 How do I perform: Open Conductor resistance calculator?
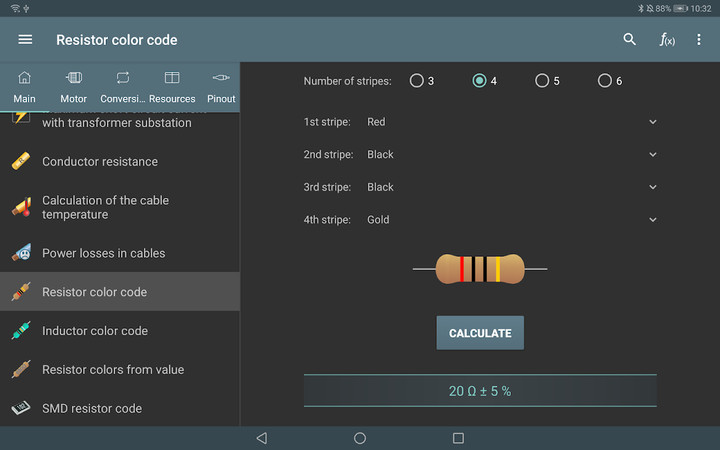(x=120, y=162)
